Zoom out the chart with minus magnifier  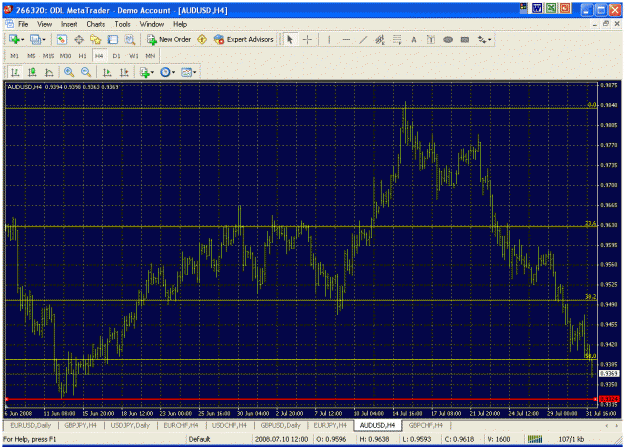coord(86,72)
